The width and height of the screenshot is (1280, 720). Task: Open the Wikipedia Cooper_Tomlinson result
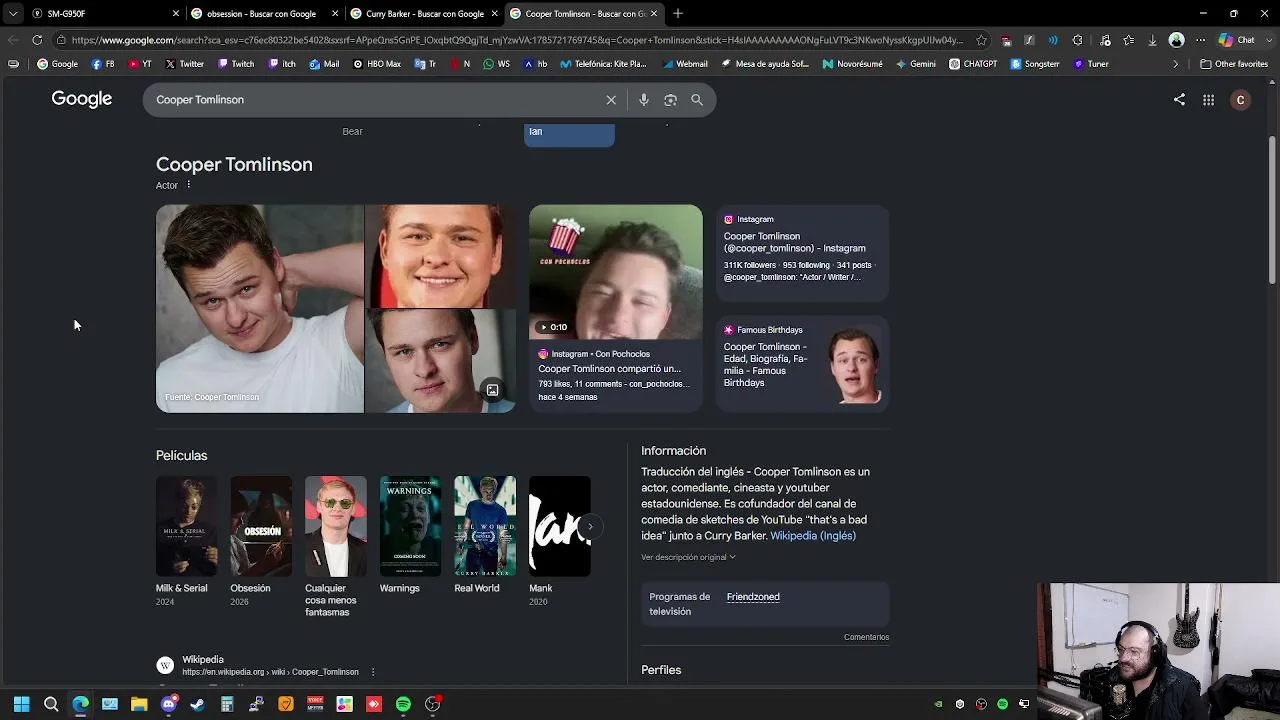pyautogui.click(x=257, y=666)
